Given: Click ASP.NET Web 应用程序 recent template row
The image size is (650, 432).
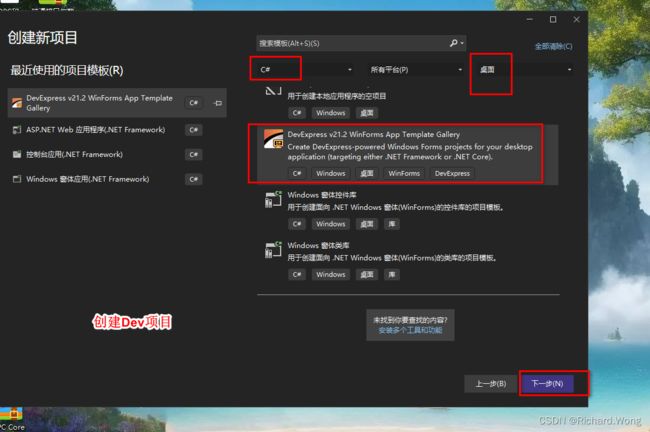Looking at the screenshot, I should (x=117, y=130).
